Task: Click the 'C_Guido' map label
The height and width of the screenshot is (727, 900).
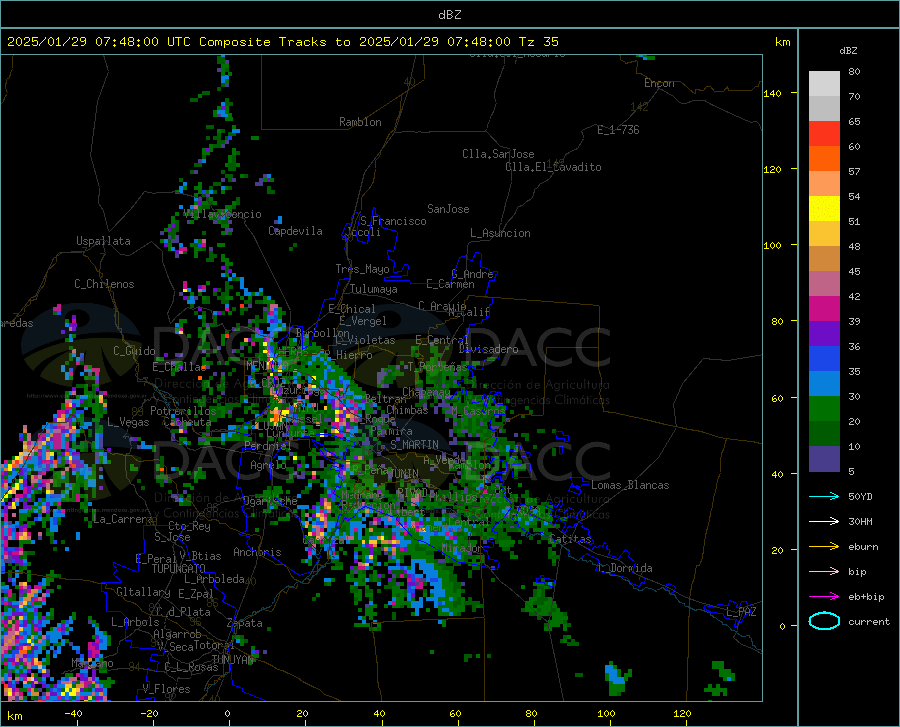Action: click(x=134, y=351)
